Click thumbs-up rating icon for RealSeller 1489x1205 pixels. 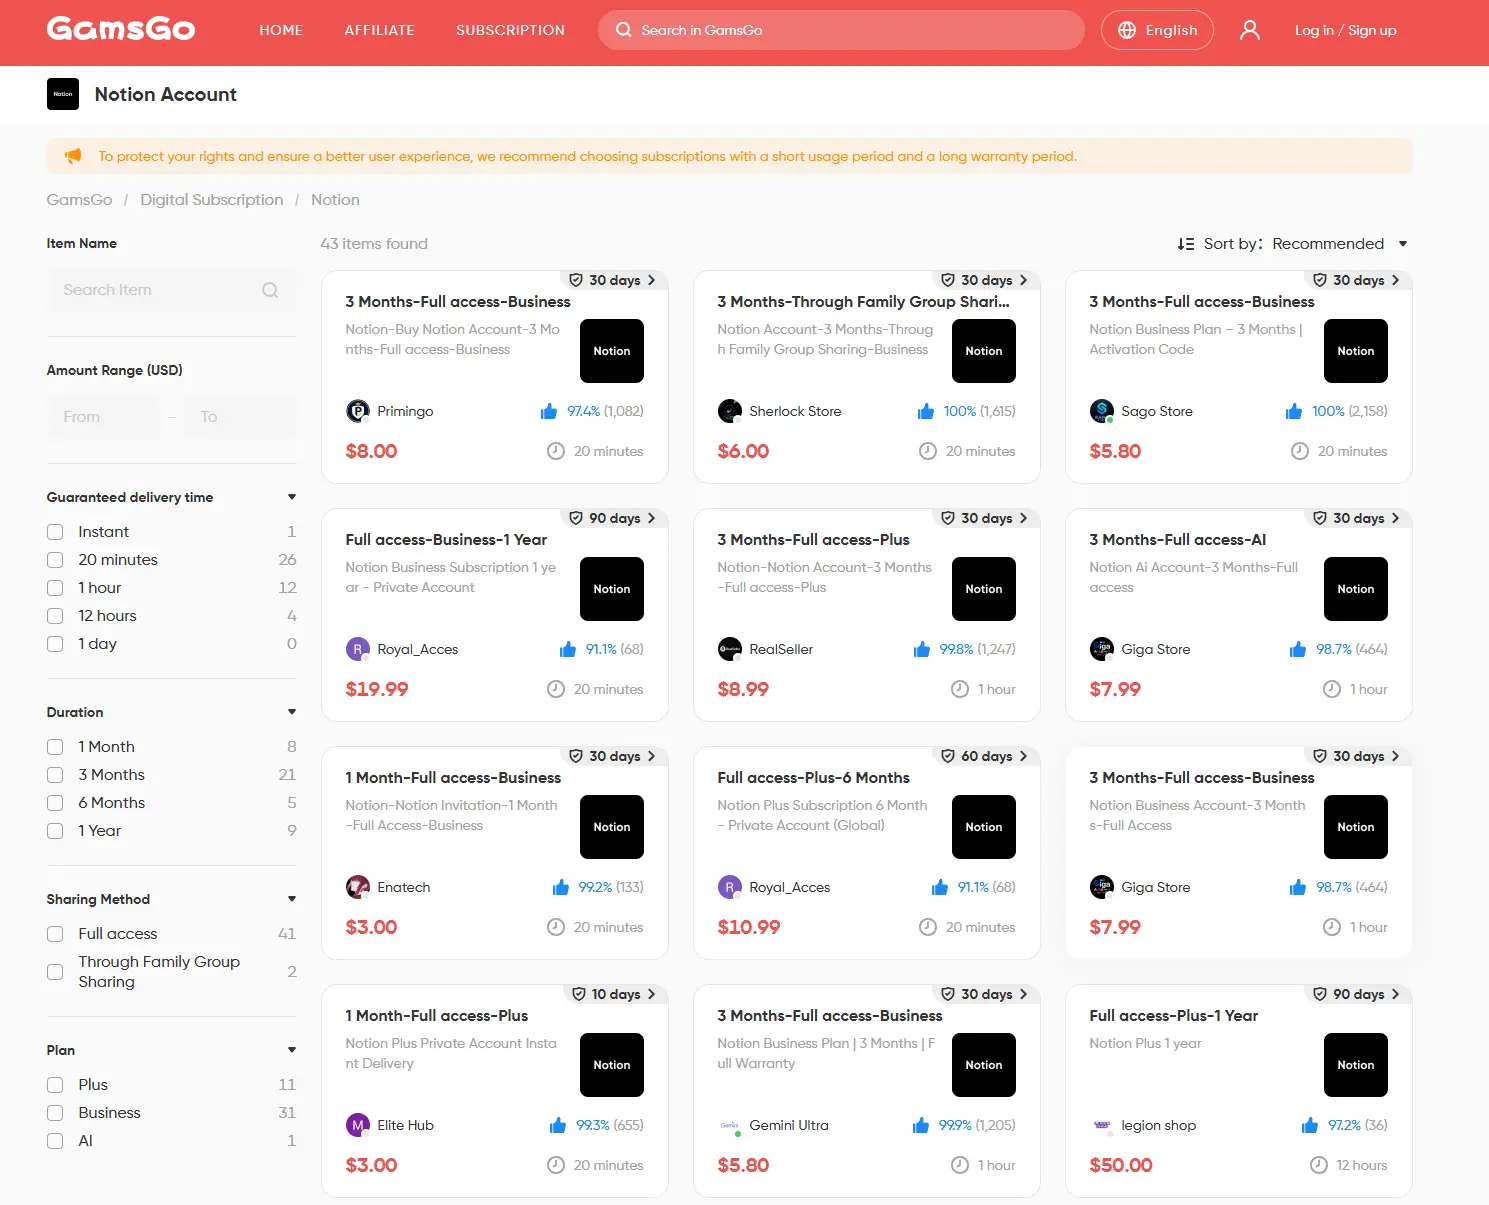pyautogui.click(x=922, y=649)
